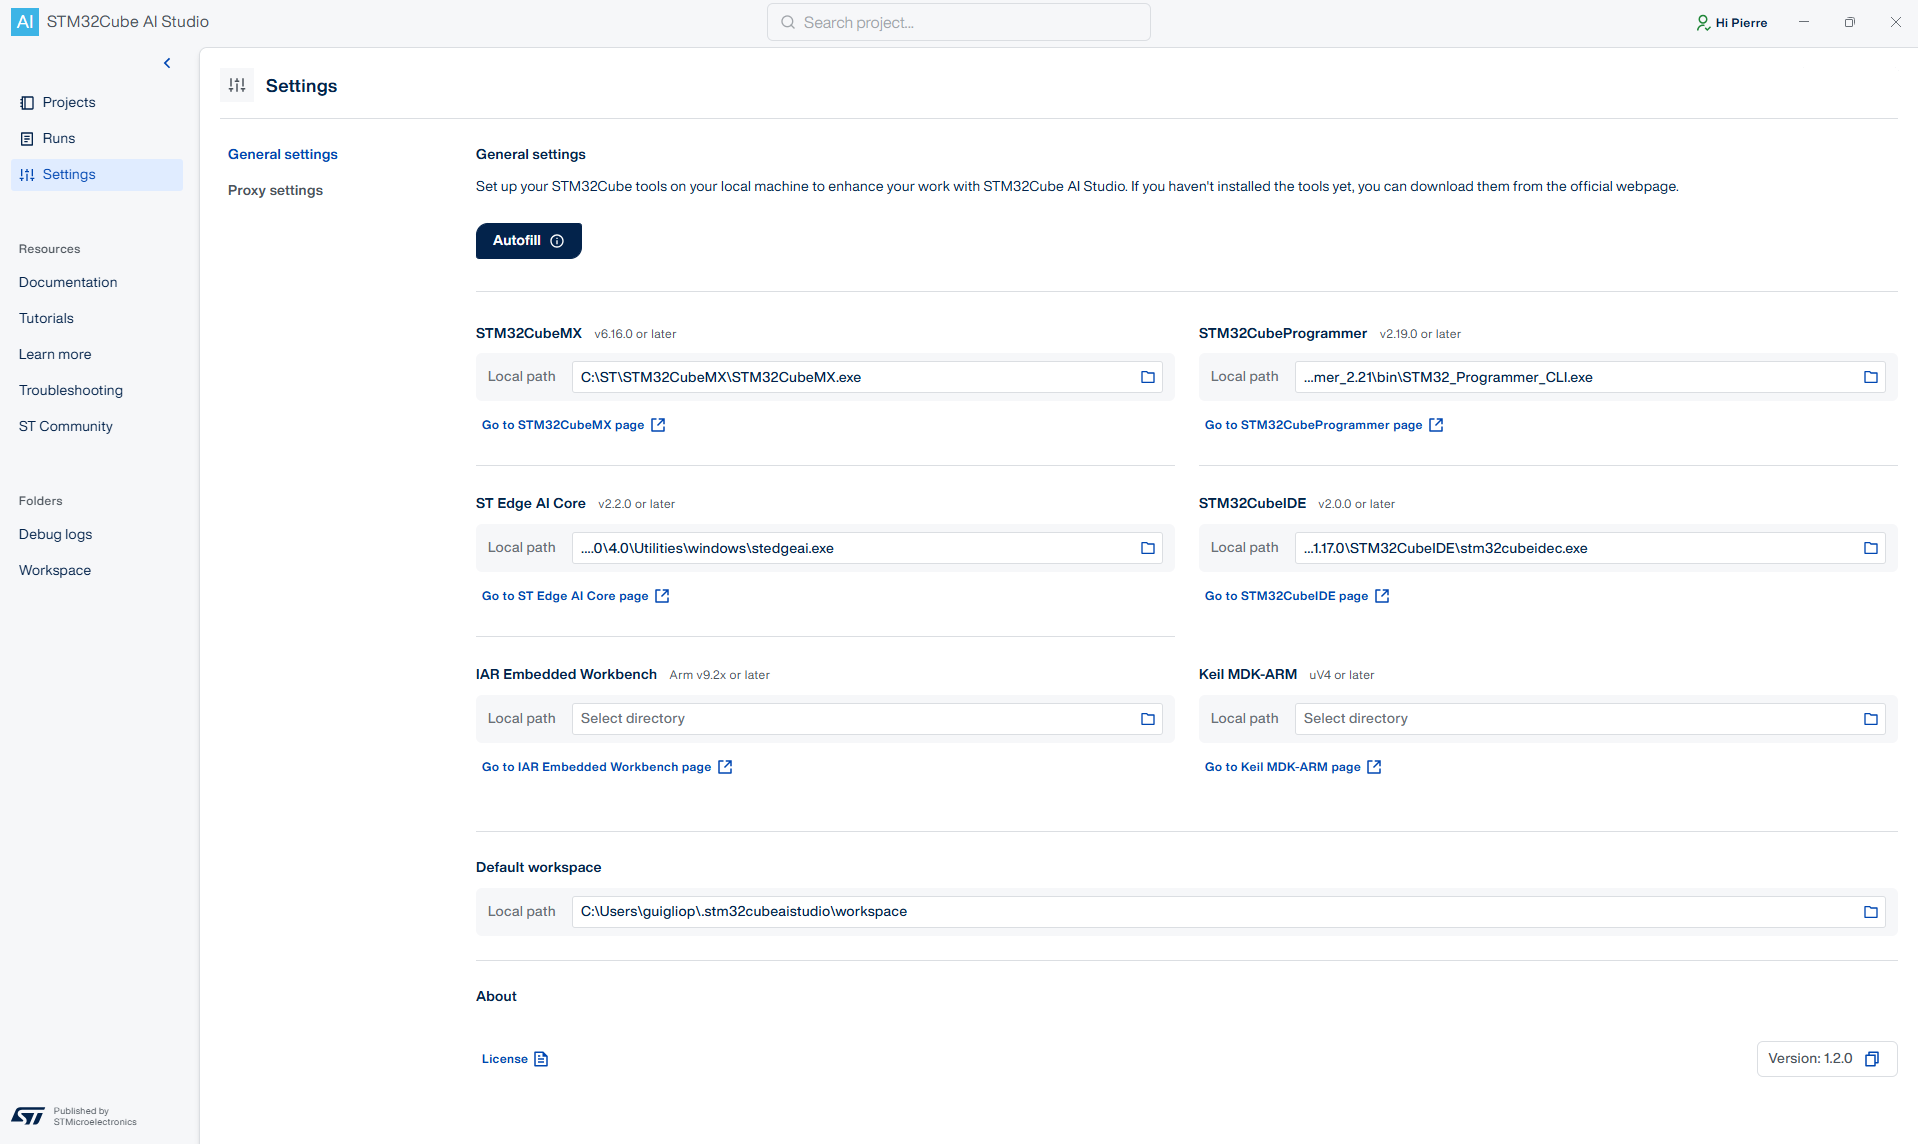Open the Projects section
Viewport: 1918px width, 1144px height.
[97, 103]
